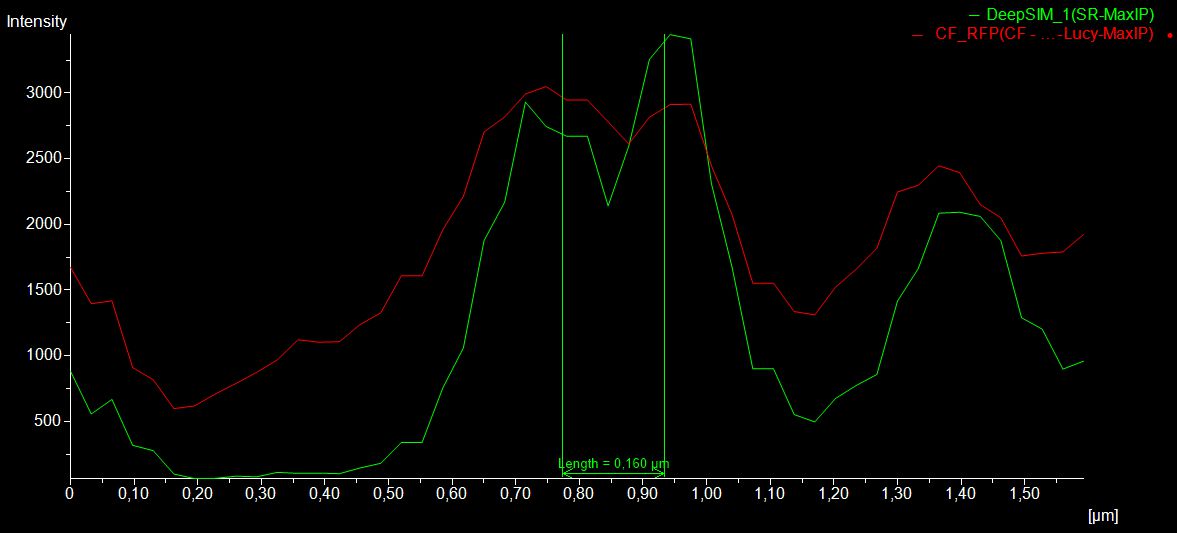Select the left vertical measurement line

(562, 250)
